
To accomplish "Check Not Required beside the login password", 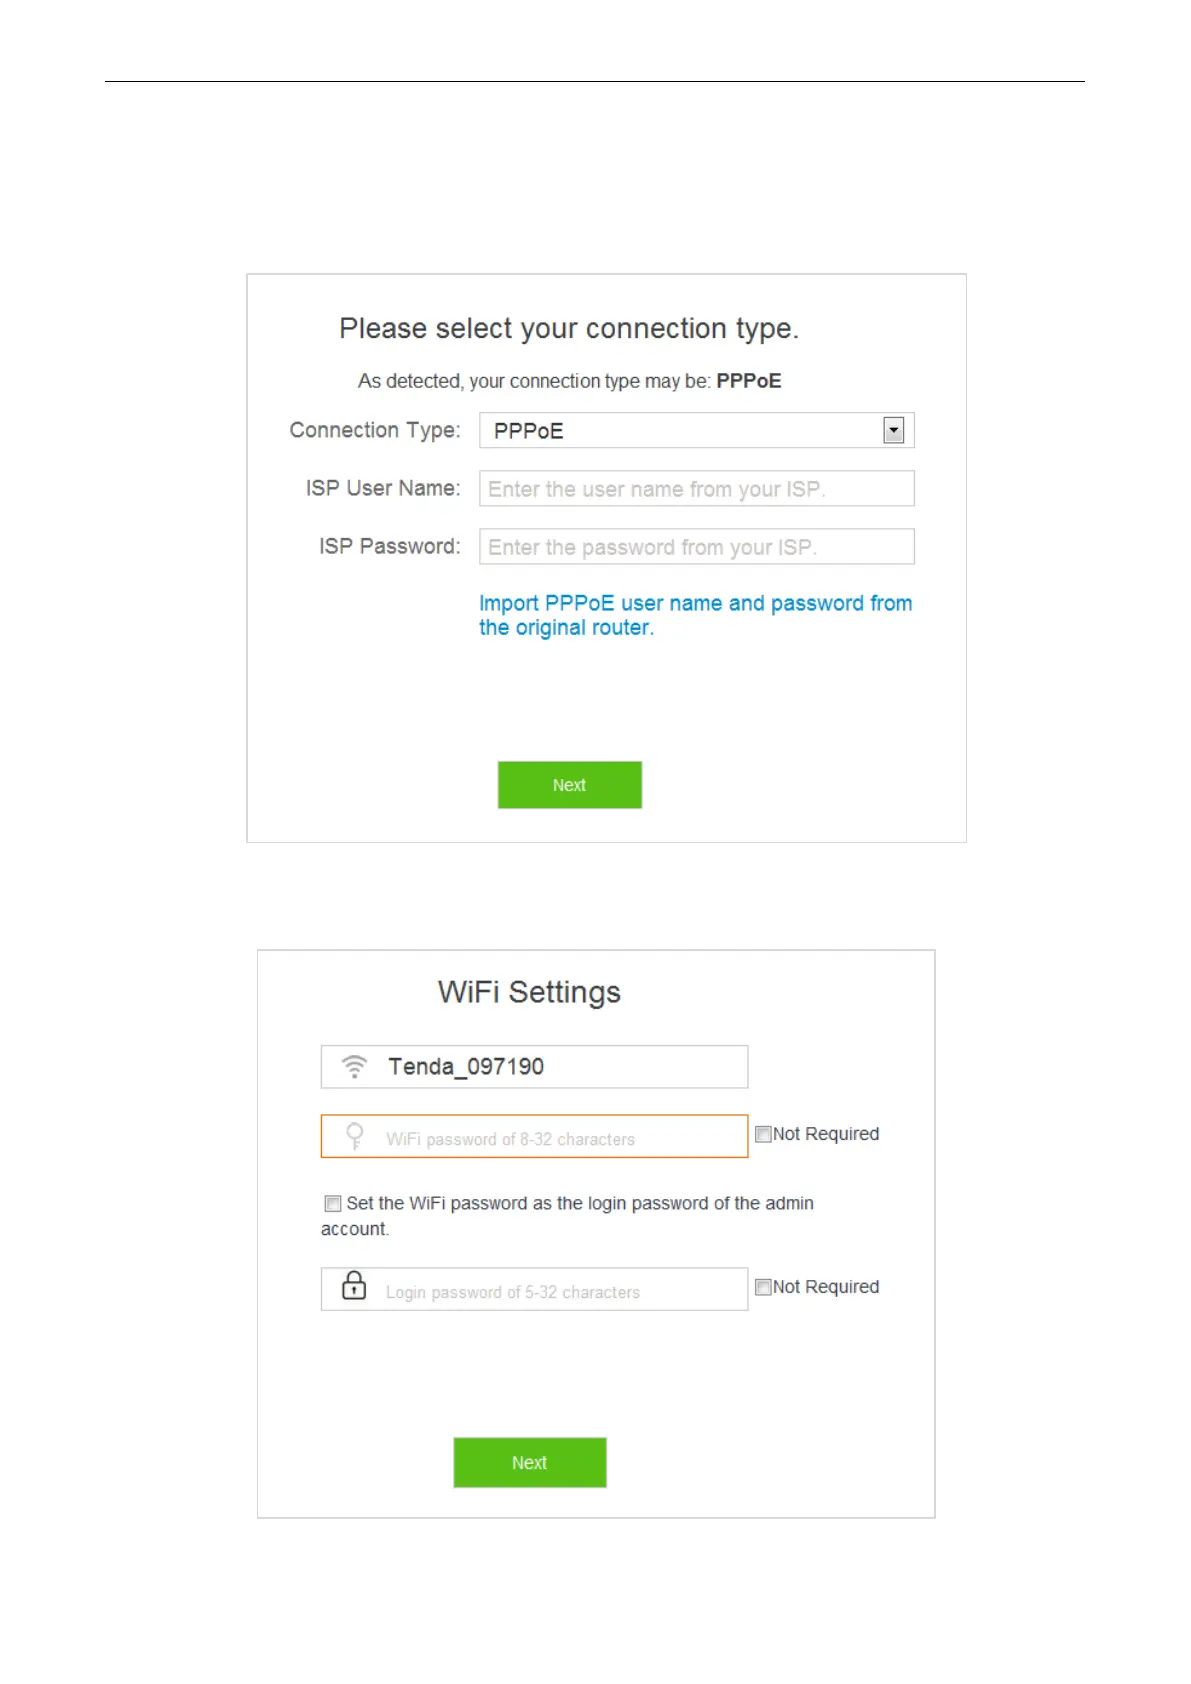I will 763,1287.
